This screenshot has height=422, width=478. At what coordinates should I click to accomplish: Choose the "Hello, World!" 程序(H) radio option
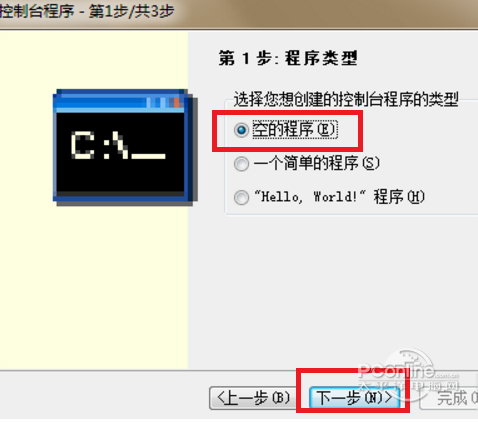241,197
